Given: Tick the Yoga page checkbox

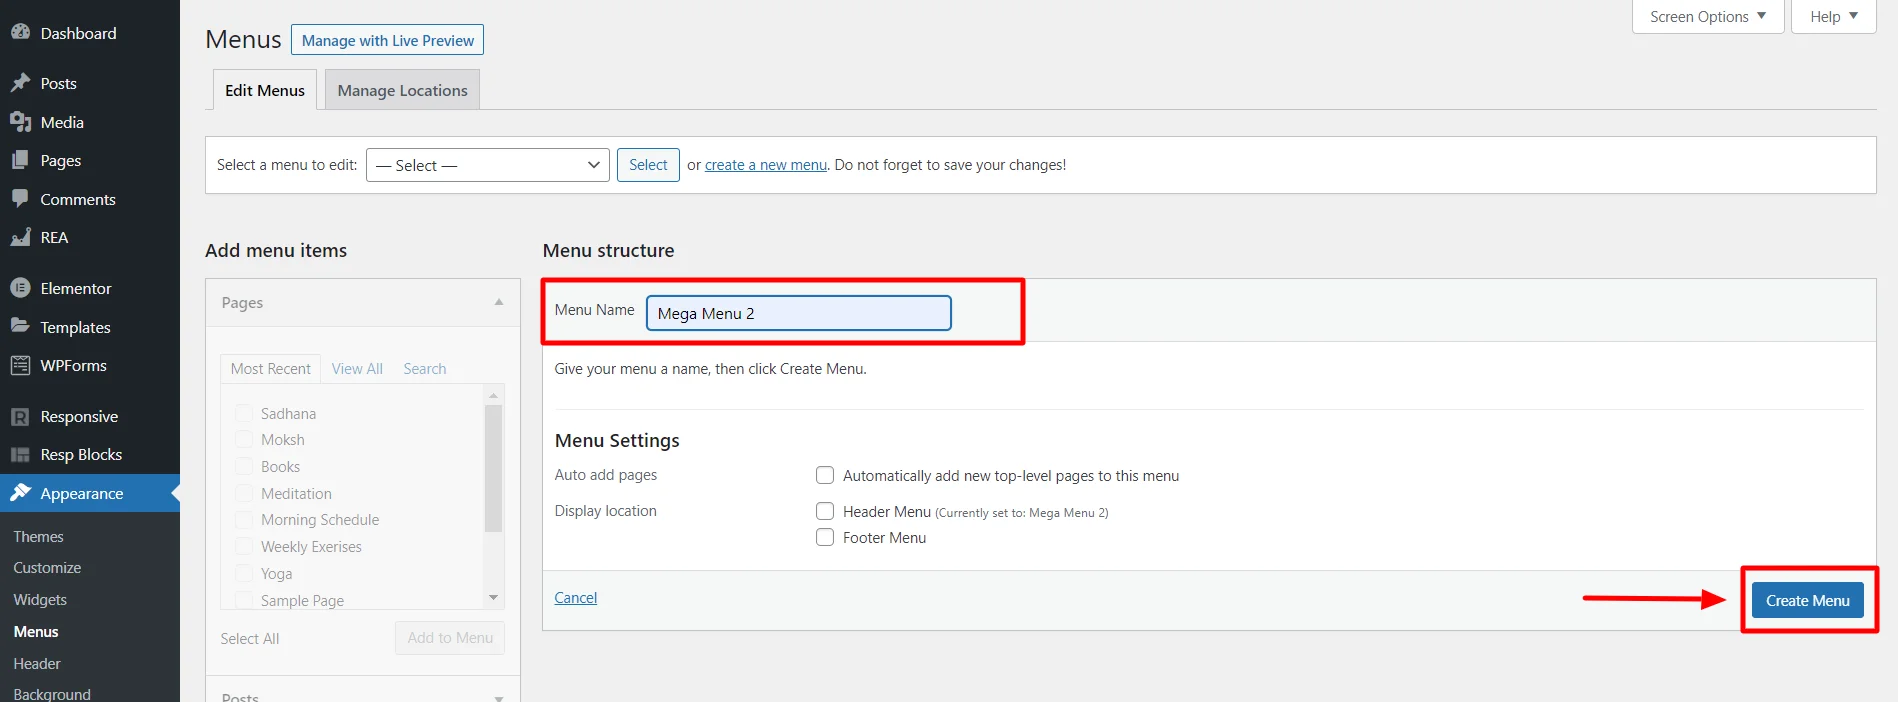Looking at the screenshot, I should [x=244, y=573].
